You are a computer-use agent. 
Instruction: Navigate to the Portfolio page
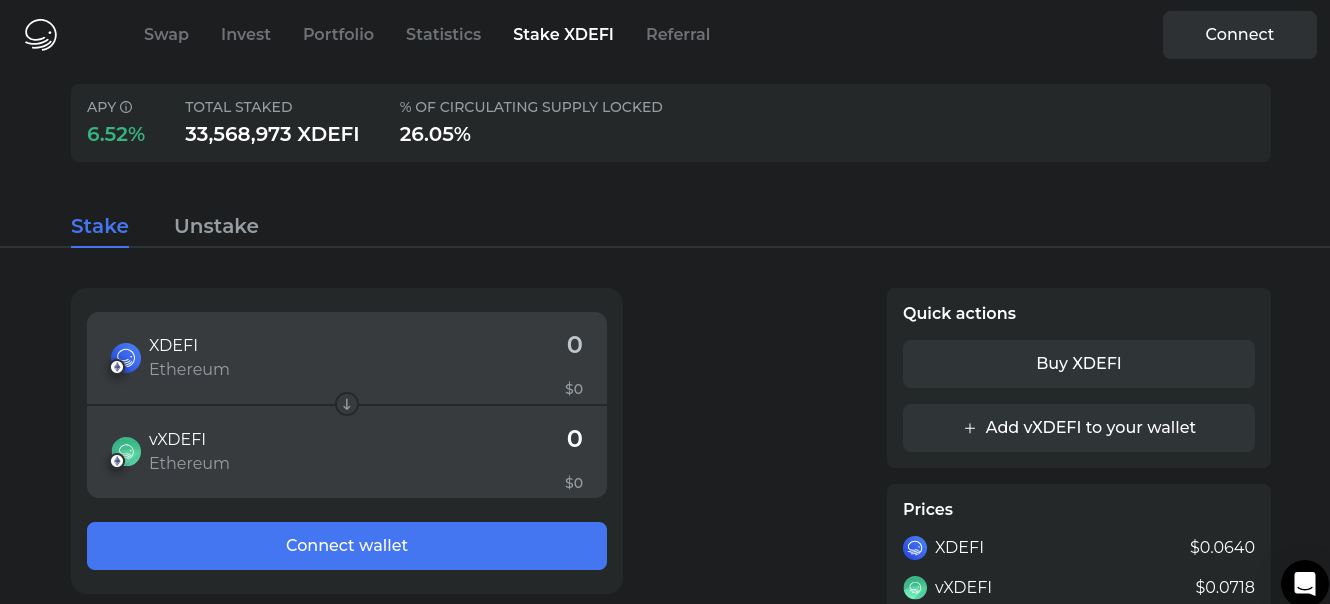pyautogui.click(x=338, y=34)
